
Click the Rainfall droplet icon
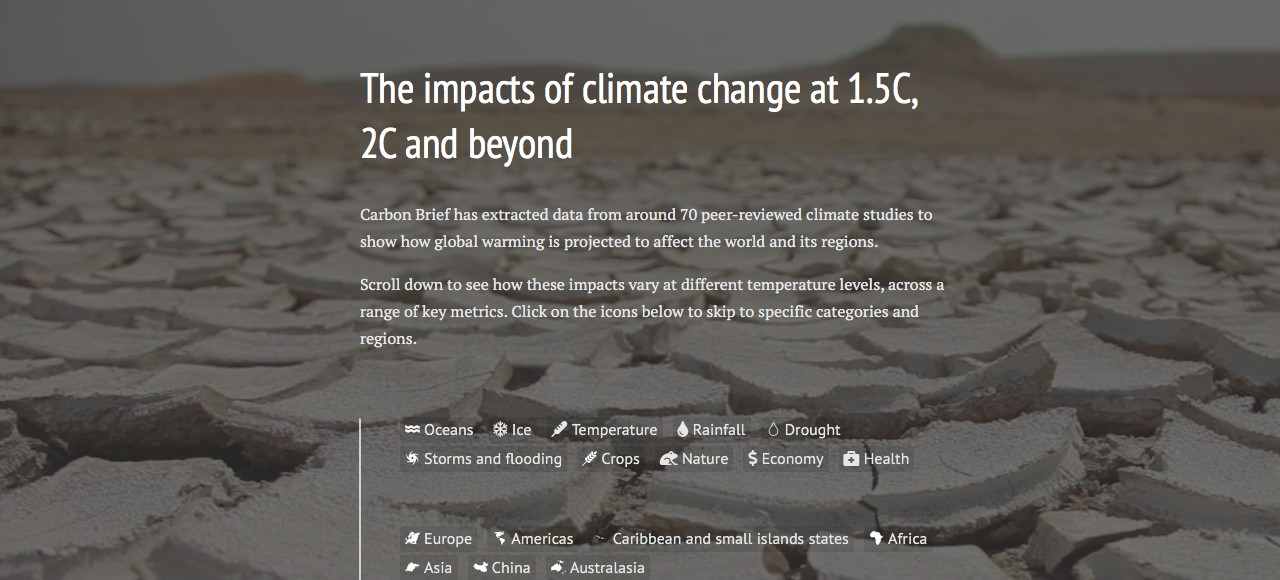coord(682,430)
